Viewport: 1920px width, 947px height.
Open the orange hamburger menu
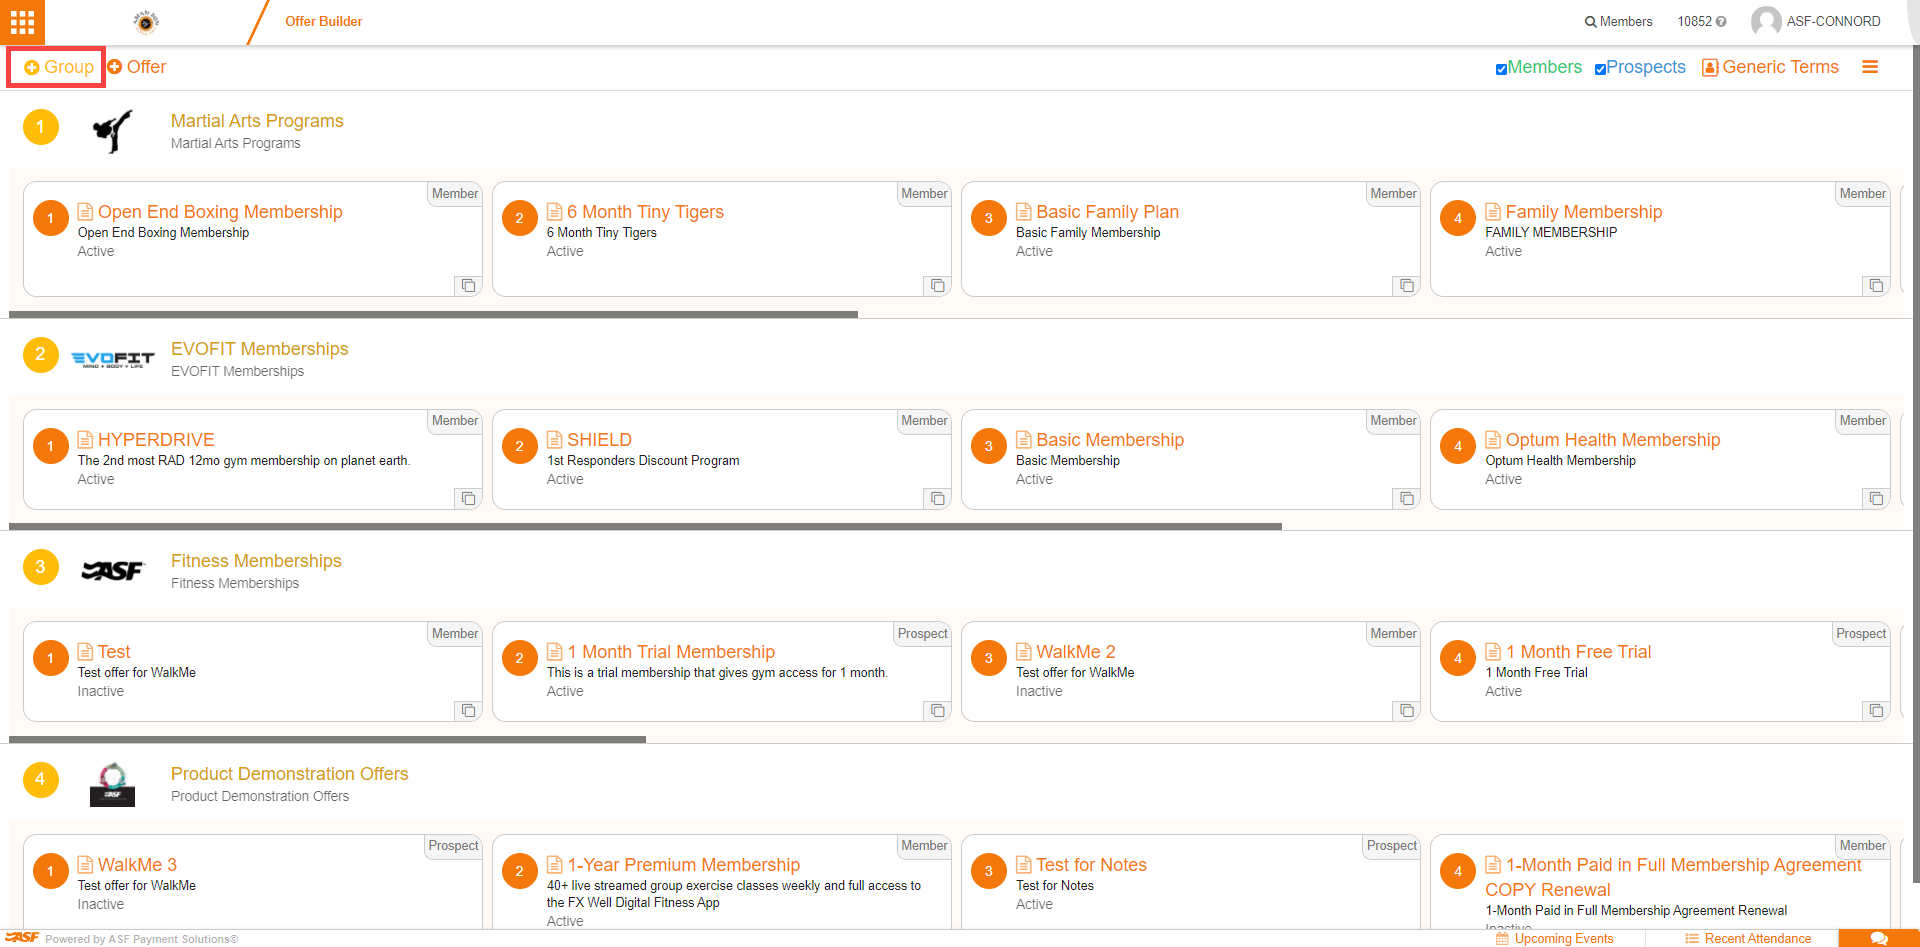(x=1870, y=67)
